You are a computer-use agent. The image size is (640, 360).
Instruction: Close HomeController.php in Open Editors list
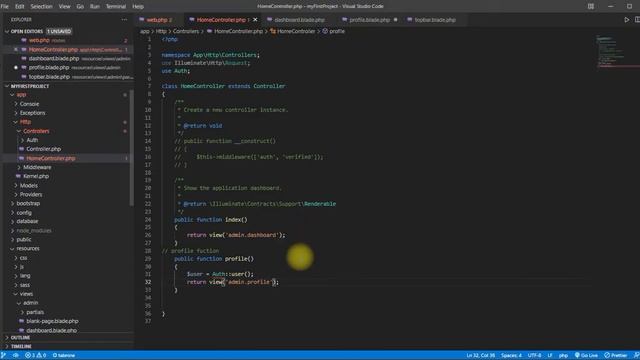coord(16,49)
